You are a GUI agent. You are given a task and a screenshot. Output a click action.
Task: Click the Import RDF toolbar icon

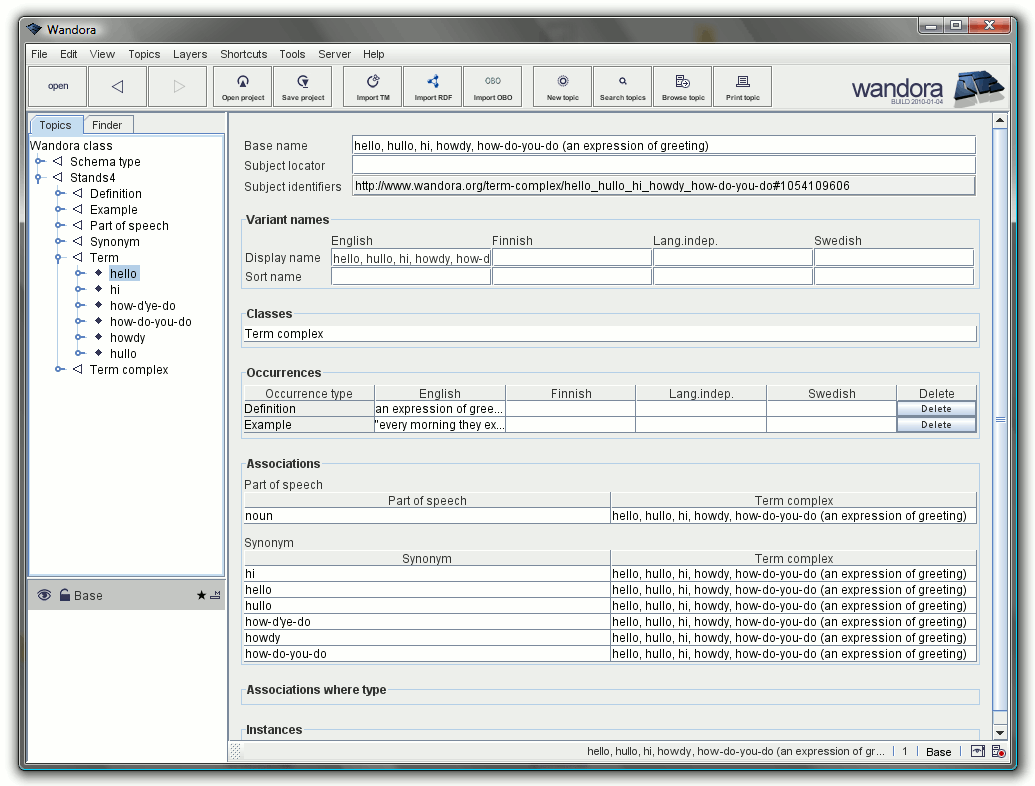[x=432, y=86]
